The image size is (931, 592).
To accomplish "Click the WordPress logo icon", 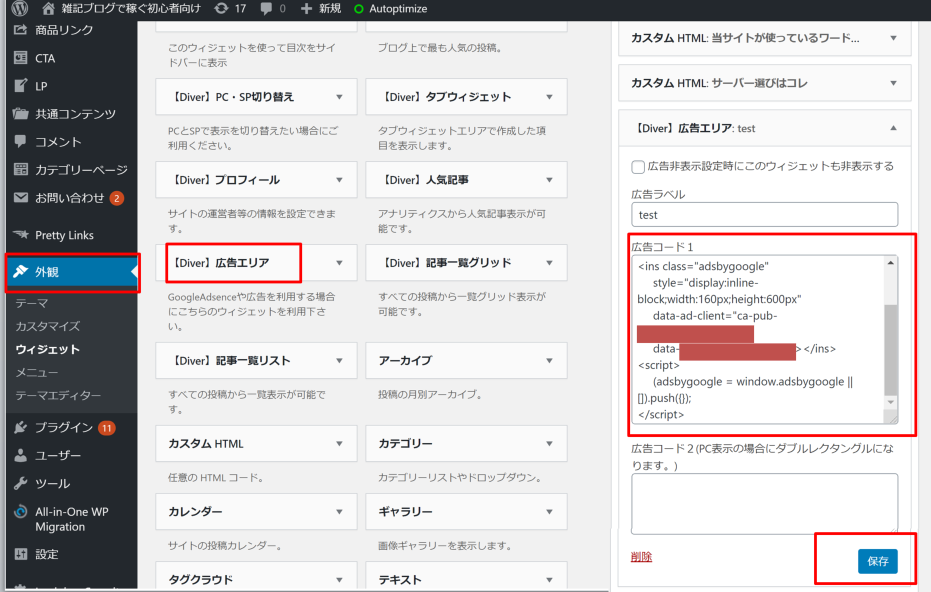I will 19,9.
